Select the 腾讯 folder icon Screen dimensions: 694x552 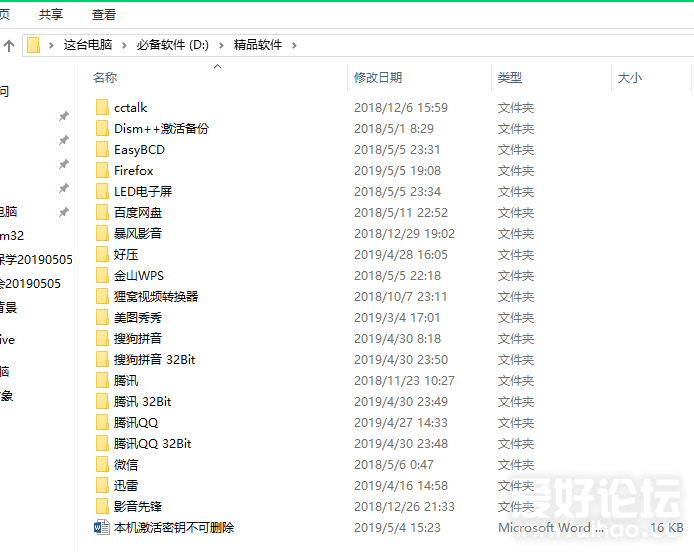pos(102,381)
